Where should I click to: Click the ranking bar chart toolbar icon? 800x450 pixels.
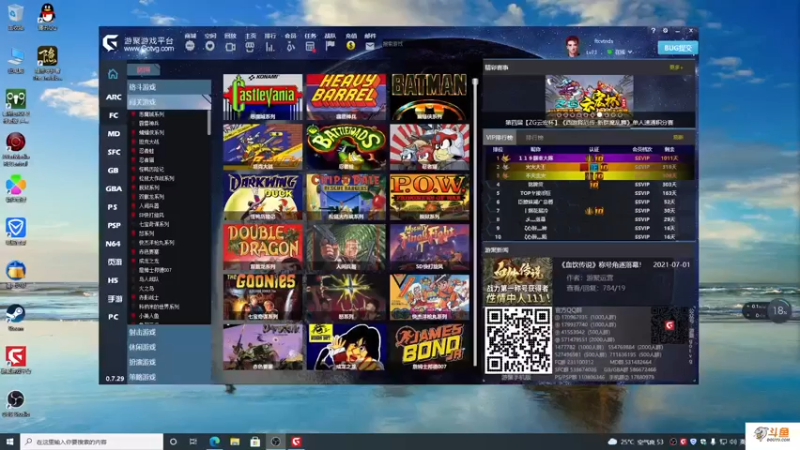[x=270, y=46]
